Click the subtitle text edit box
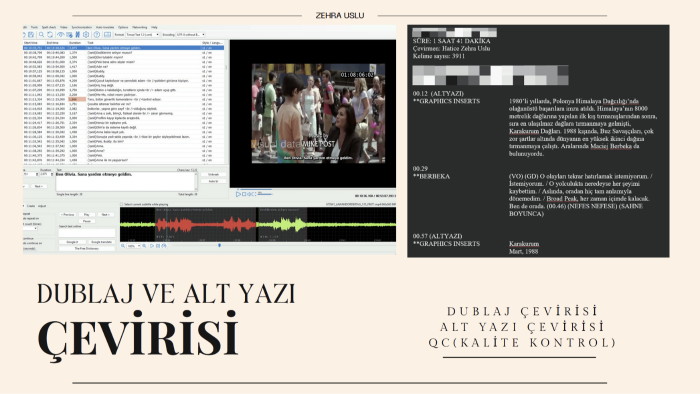The height and width of the screenshot is (394, 700). pos(126,182)
